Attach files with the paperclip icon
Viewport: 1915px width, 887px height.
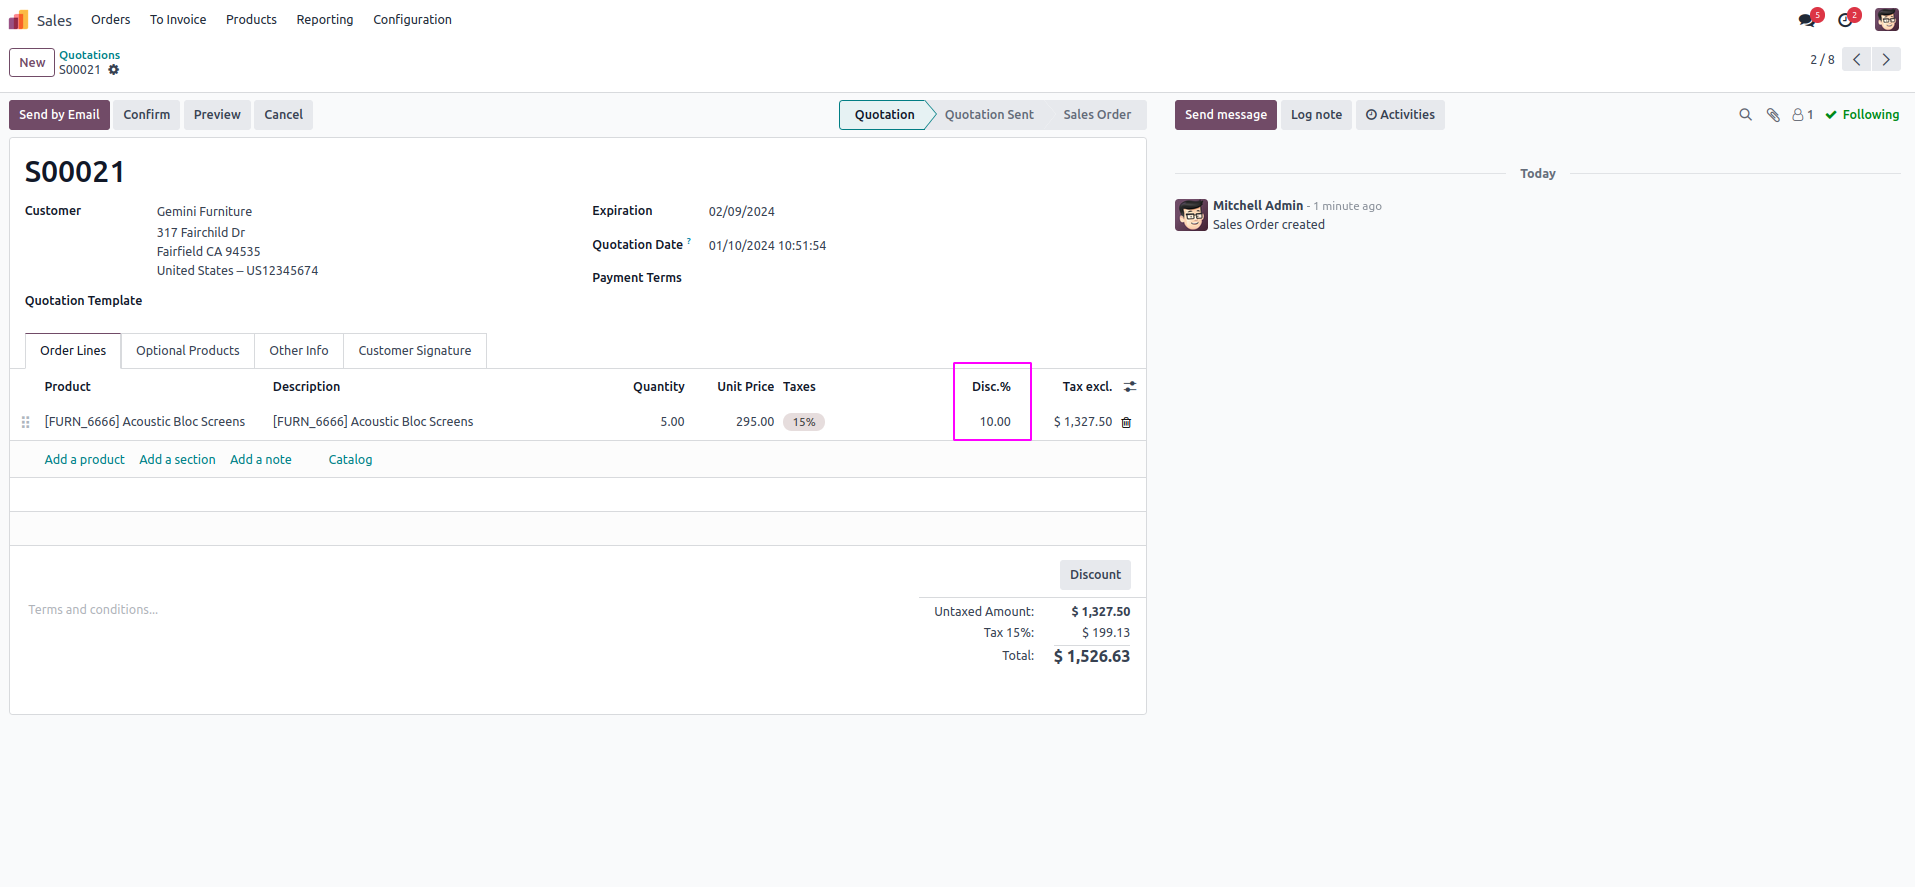pyautogui.click(x=1773, y=115)
